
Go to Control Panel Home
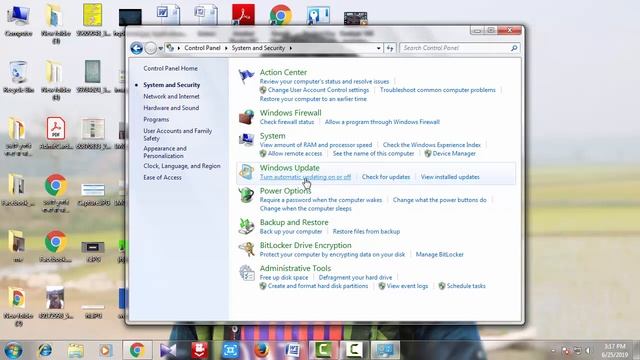[170, 69]
